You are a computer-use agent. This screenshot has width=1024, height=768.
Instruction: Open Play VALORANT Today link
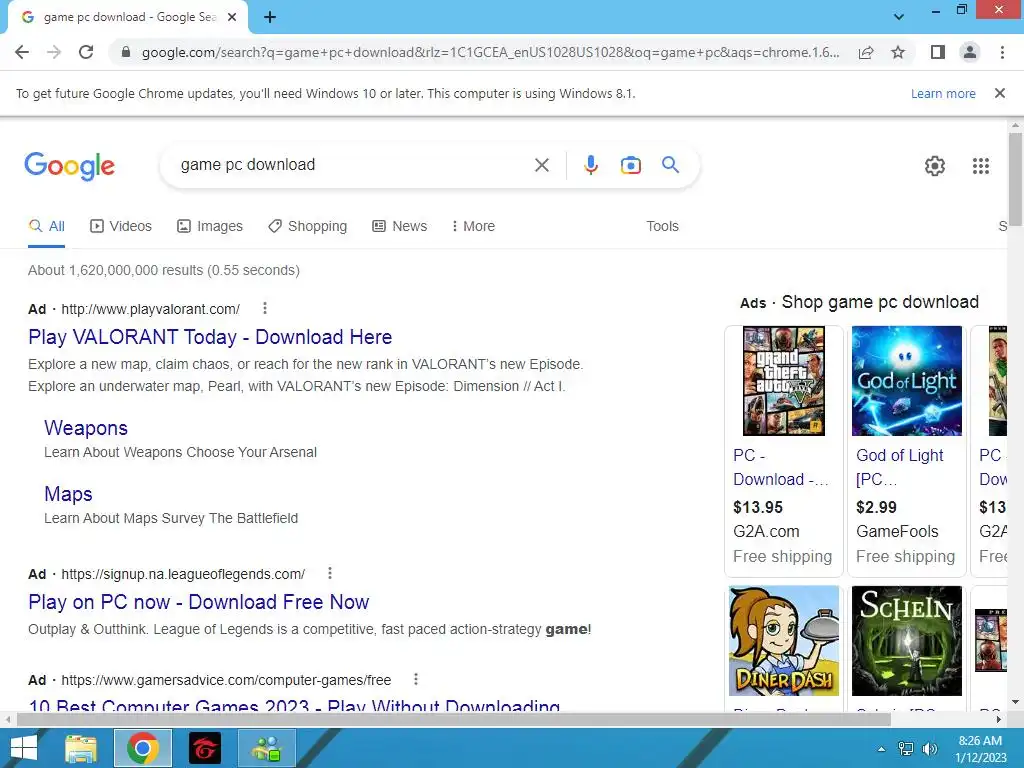coord(210,337)
